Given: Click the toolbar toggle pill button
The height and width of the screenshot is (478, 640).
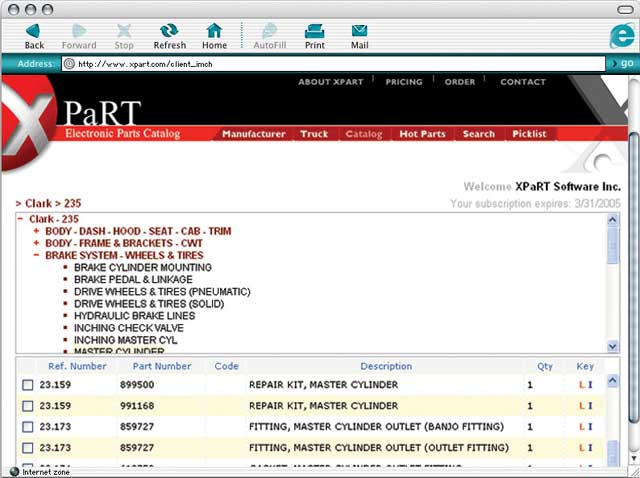Looking at the screenshot, I should [625, 9].
